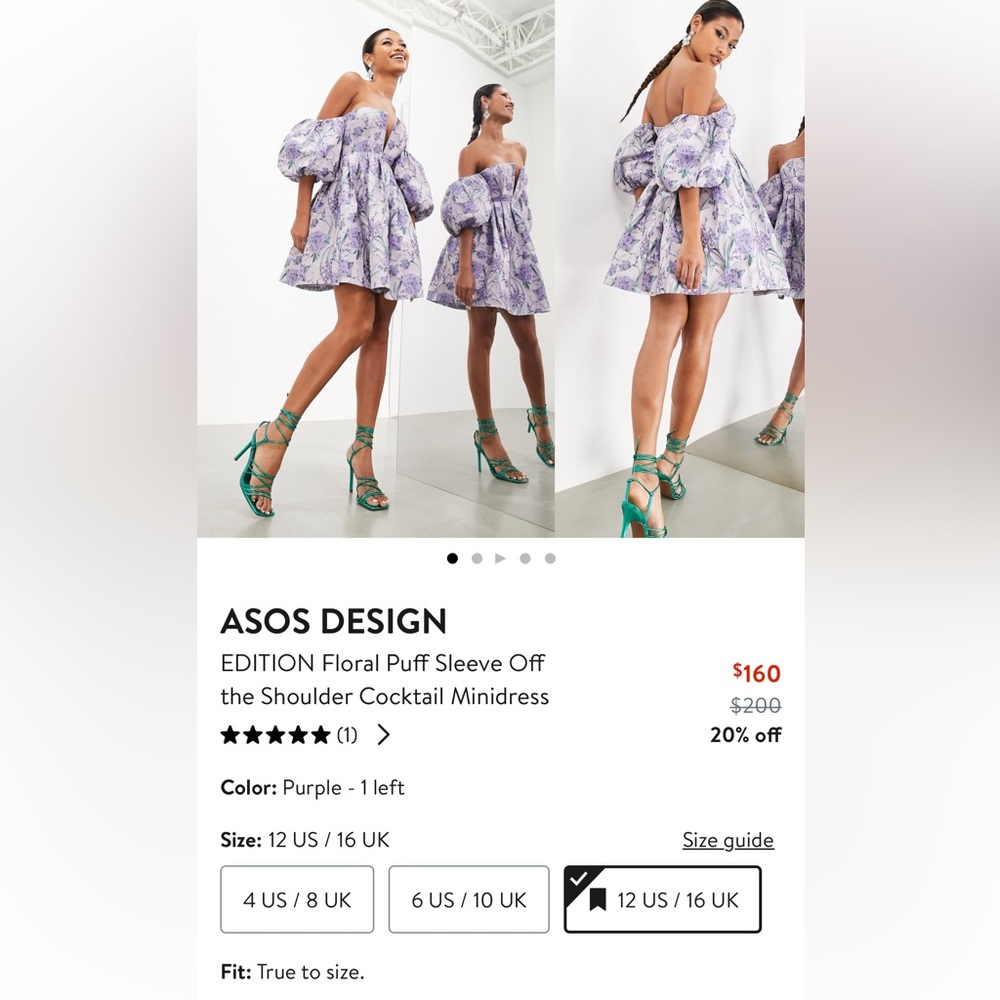Select size 12 US / 16 UK

coord(663,899)
